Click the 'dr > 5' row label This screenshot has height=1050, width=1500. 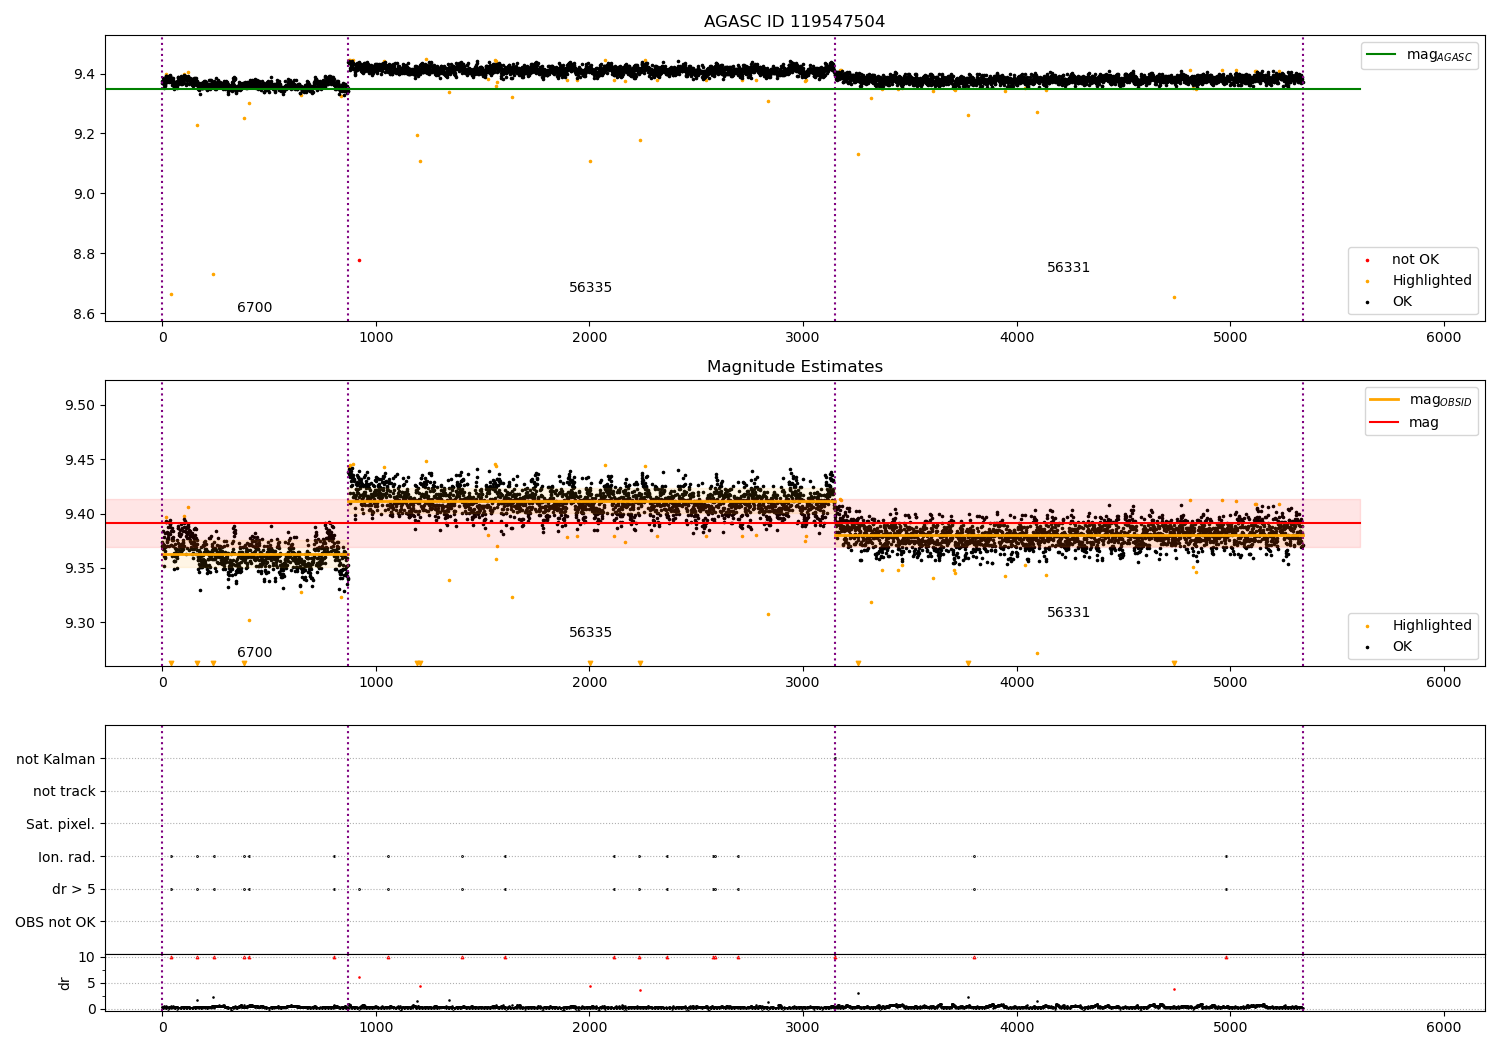(x=74, y=890)
